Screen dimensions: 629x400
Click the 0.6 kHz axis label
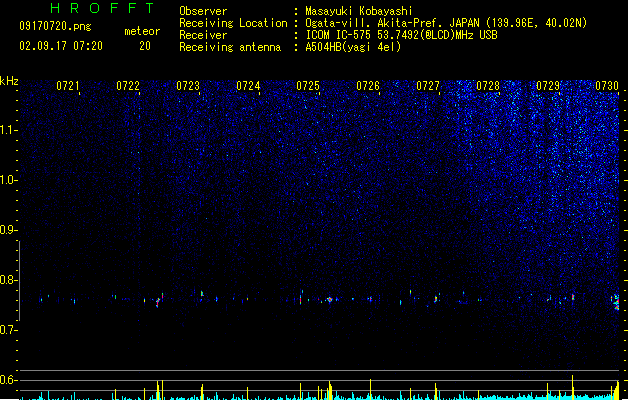pos(9,380)
